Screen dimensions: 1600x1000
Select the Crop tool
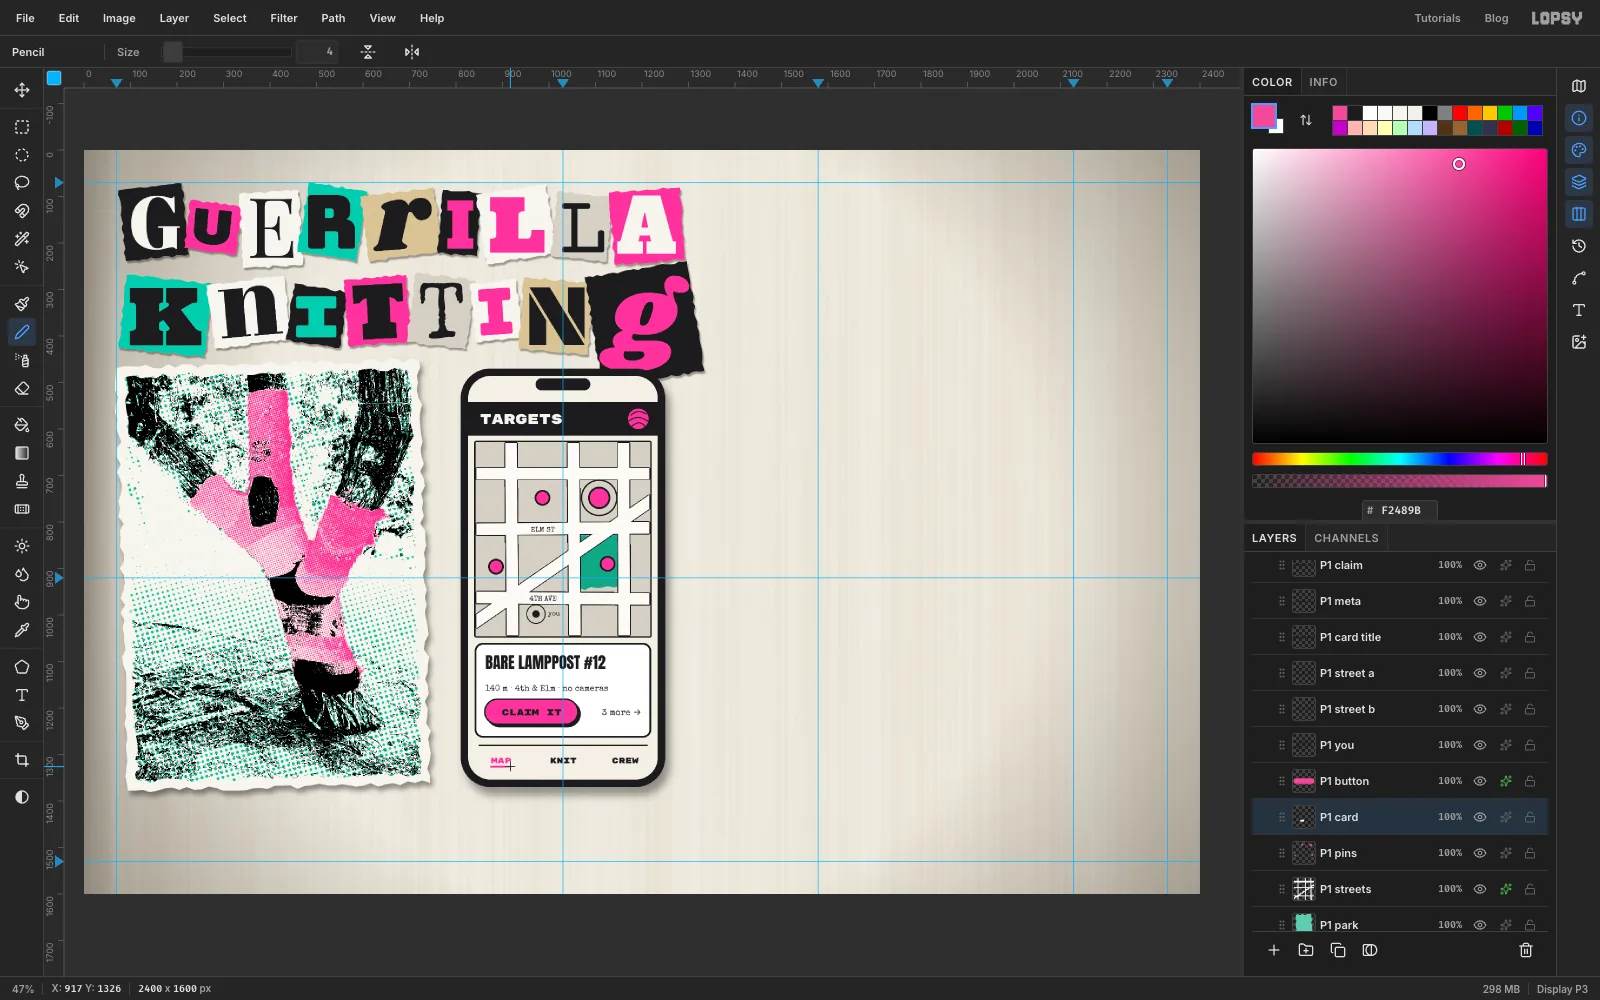22,760
